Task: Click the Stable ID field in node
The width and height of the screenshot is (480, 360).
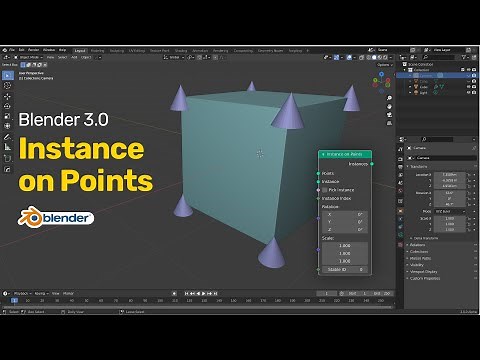Action: [345, 269]
